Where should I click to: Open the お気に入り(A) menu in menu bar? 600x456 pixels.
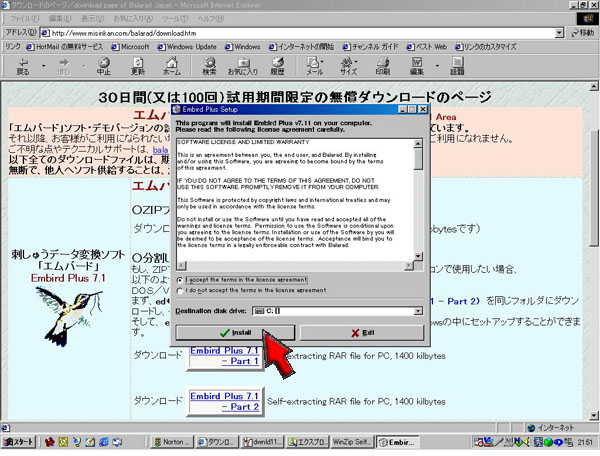click(133, 18)
